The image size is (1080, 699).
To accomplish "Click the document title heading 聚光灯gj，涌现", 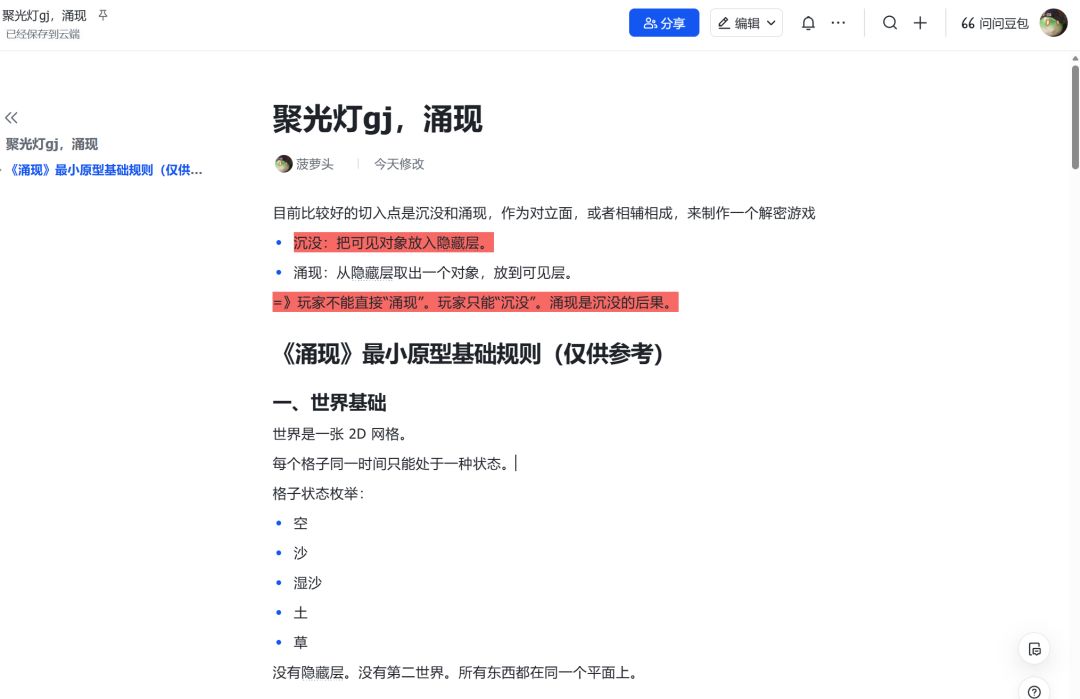I will pyautogui.click(x=377, y=118).
